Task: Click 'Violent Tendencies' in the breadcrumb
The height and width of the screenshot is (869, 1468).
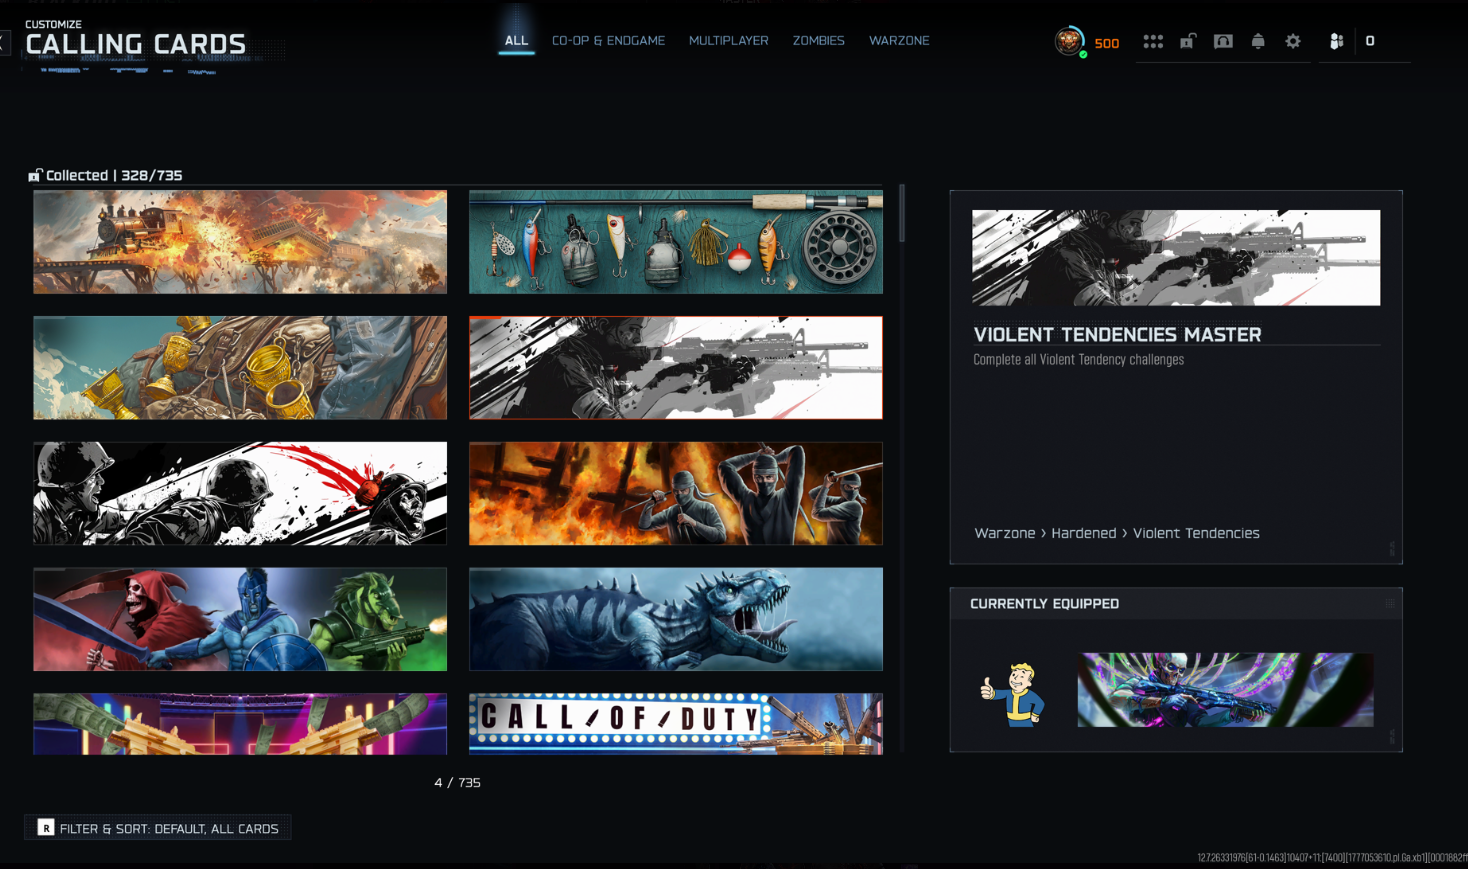Action: tap(1196, 533)
